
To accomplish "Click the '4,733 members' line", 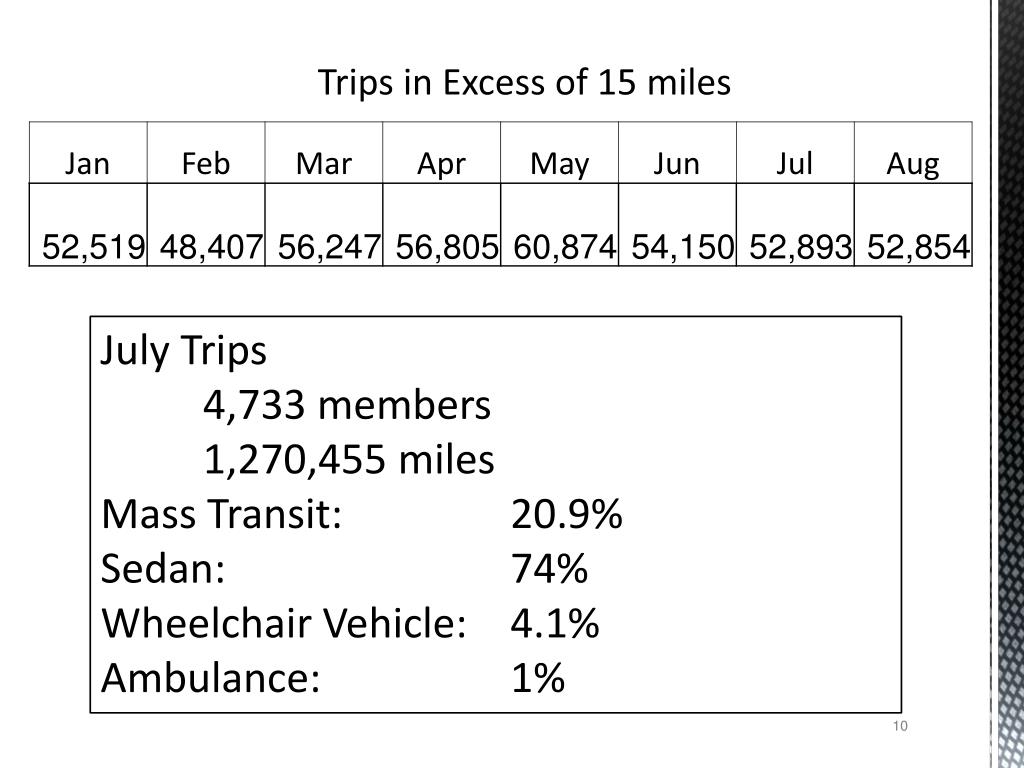I will pos(347,405).
